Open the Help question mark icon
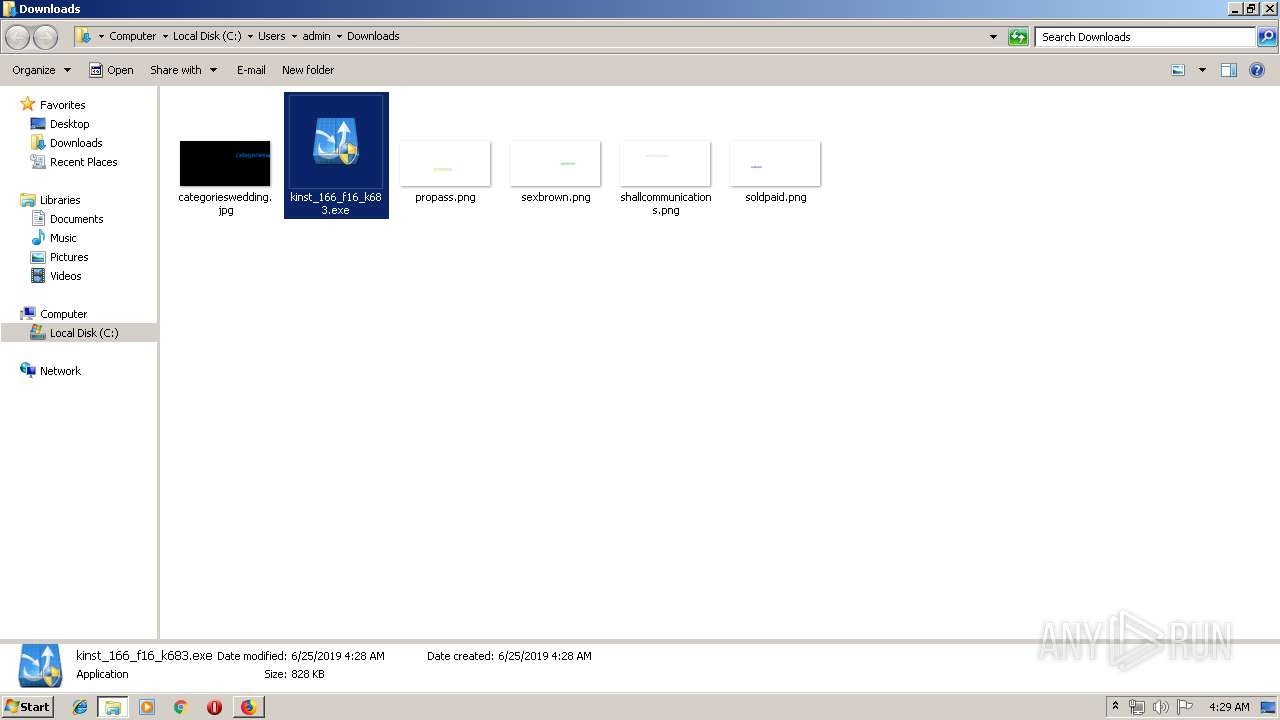 1258,70
